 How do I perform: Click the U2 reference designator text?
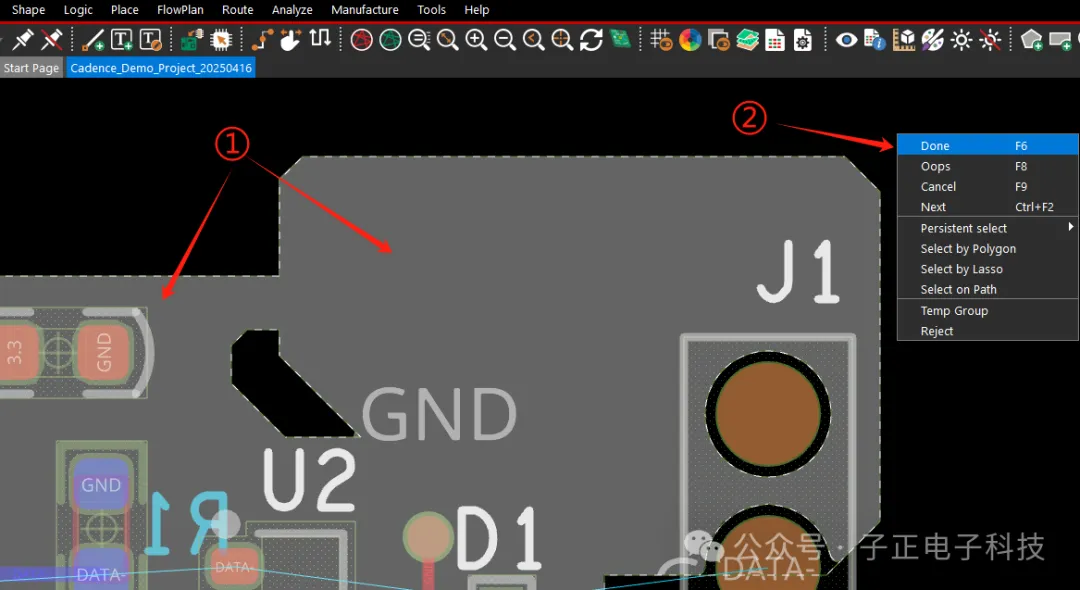pyautogui.click(x=310, y=480)
